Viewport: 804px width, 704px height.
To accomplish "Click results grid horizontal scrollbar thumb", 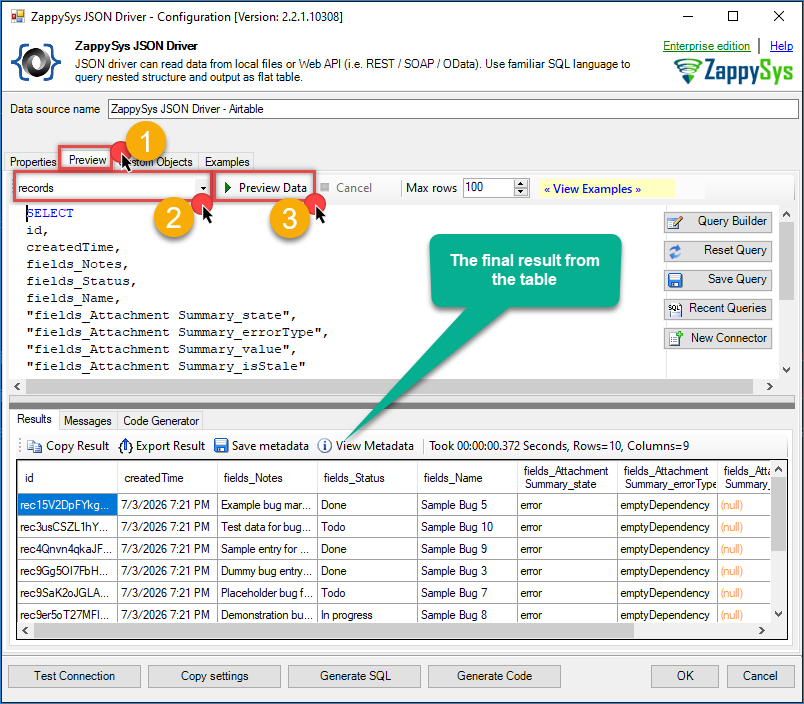I will [x=334, y=631].
